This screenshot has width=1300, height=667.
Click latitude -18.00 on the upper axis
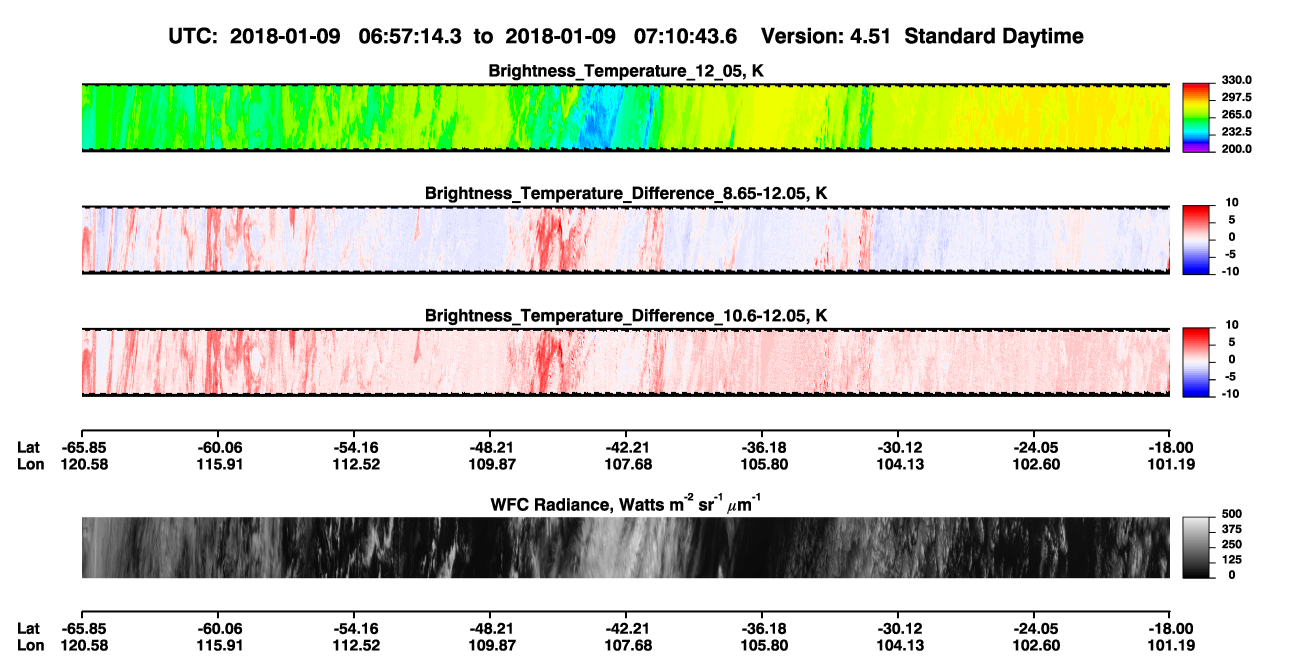point(1170,448)
